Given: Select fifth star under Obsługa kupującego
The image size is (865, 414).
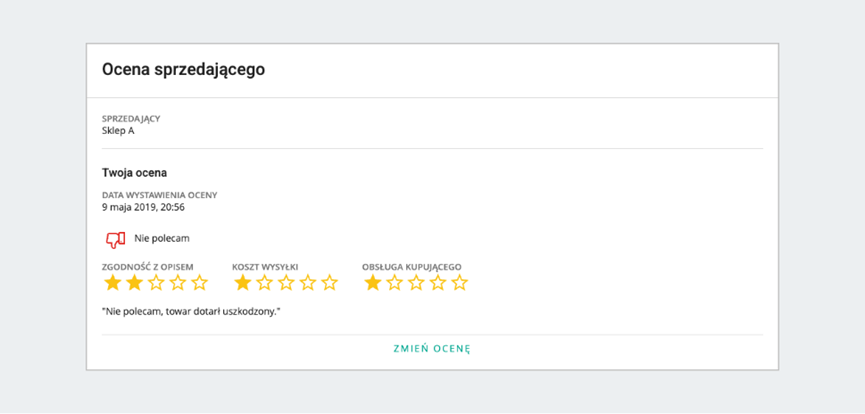Looking at the screenshot, I should coord(459,283).
